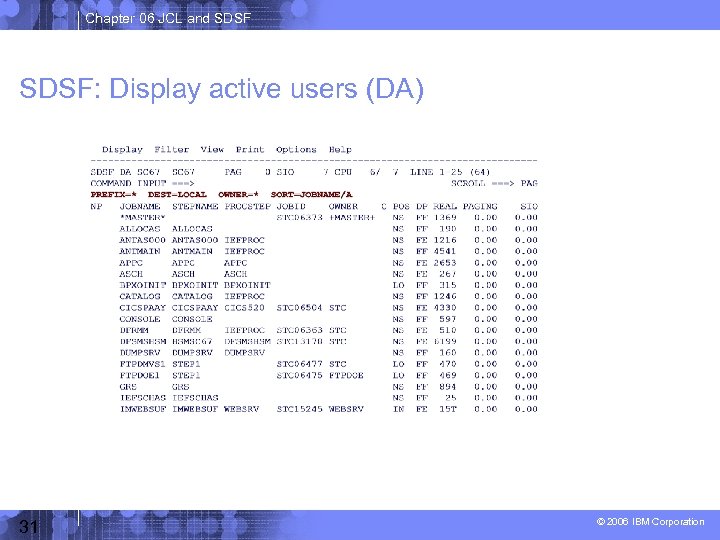Select DUMPSRV in the JOBNAME column
The height and width of the screenshot is (540, 720).
(140, 353)
